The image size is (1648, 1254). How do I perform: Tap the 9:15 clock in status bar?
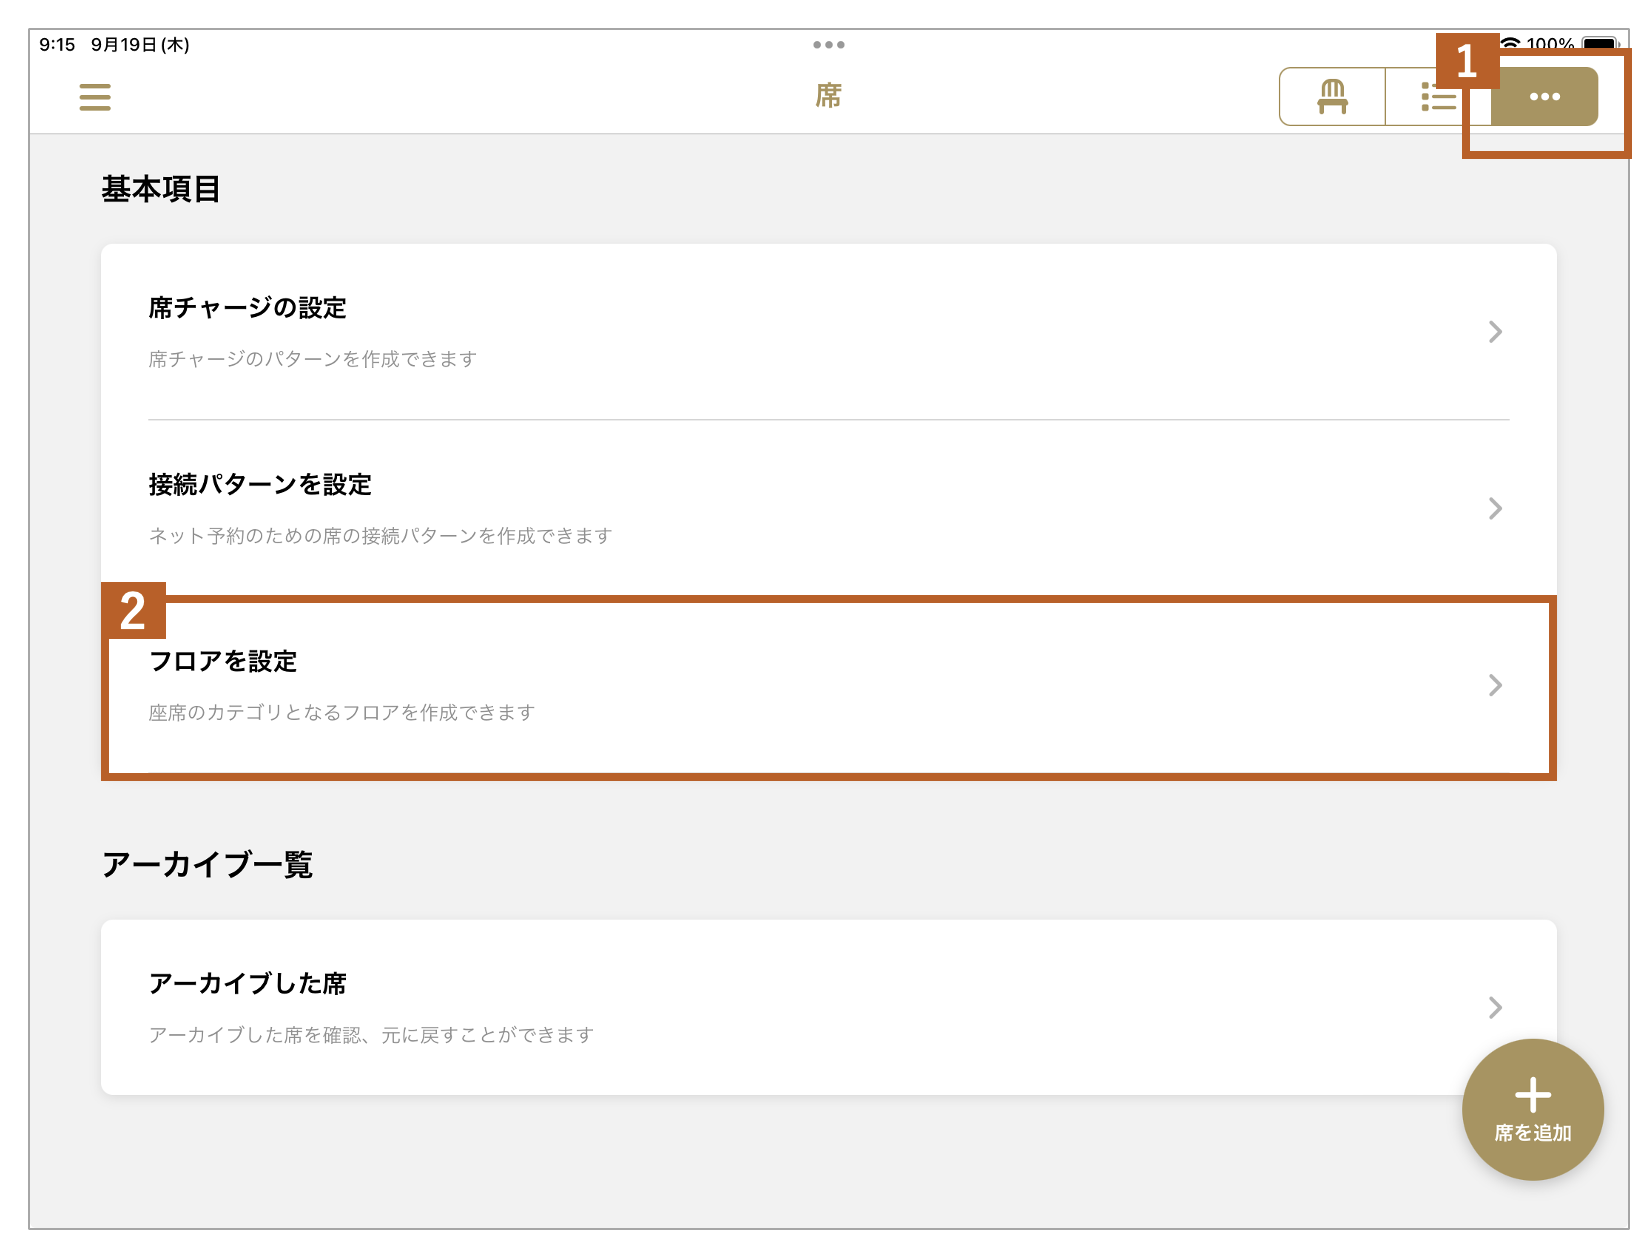click(x=57, y=45)
